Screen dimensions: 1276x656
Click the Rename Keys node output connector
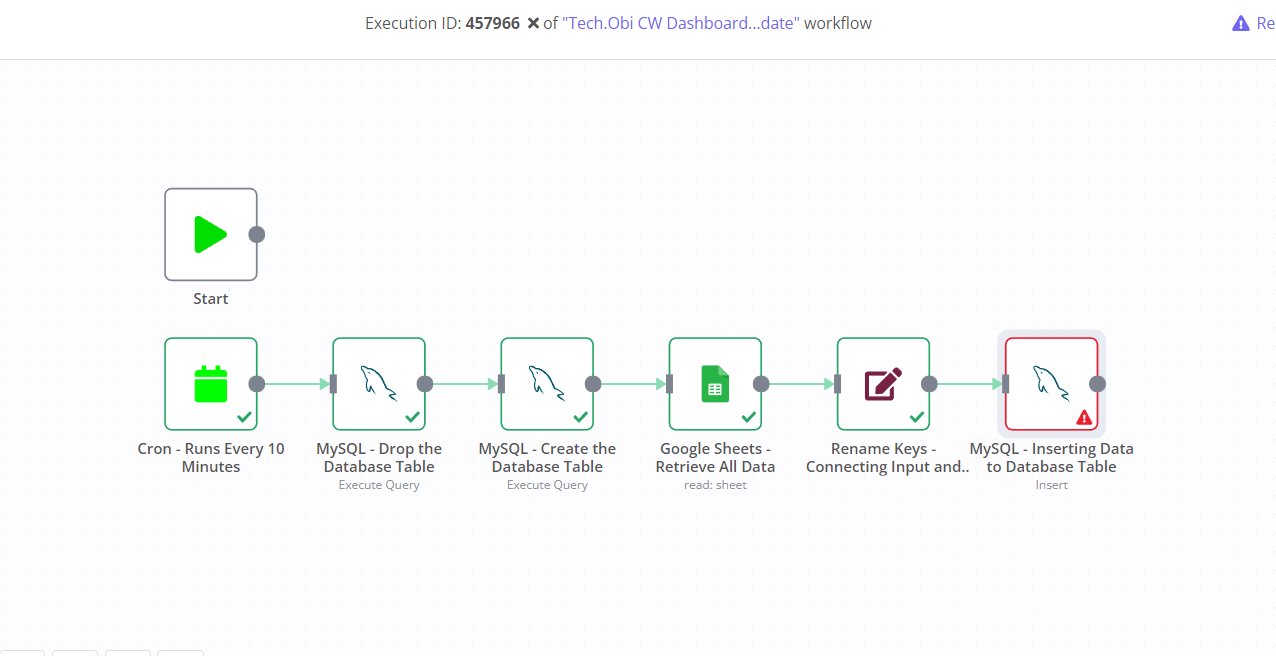point(929,383)
